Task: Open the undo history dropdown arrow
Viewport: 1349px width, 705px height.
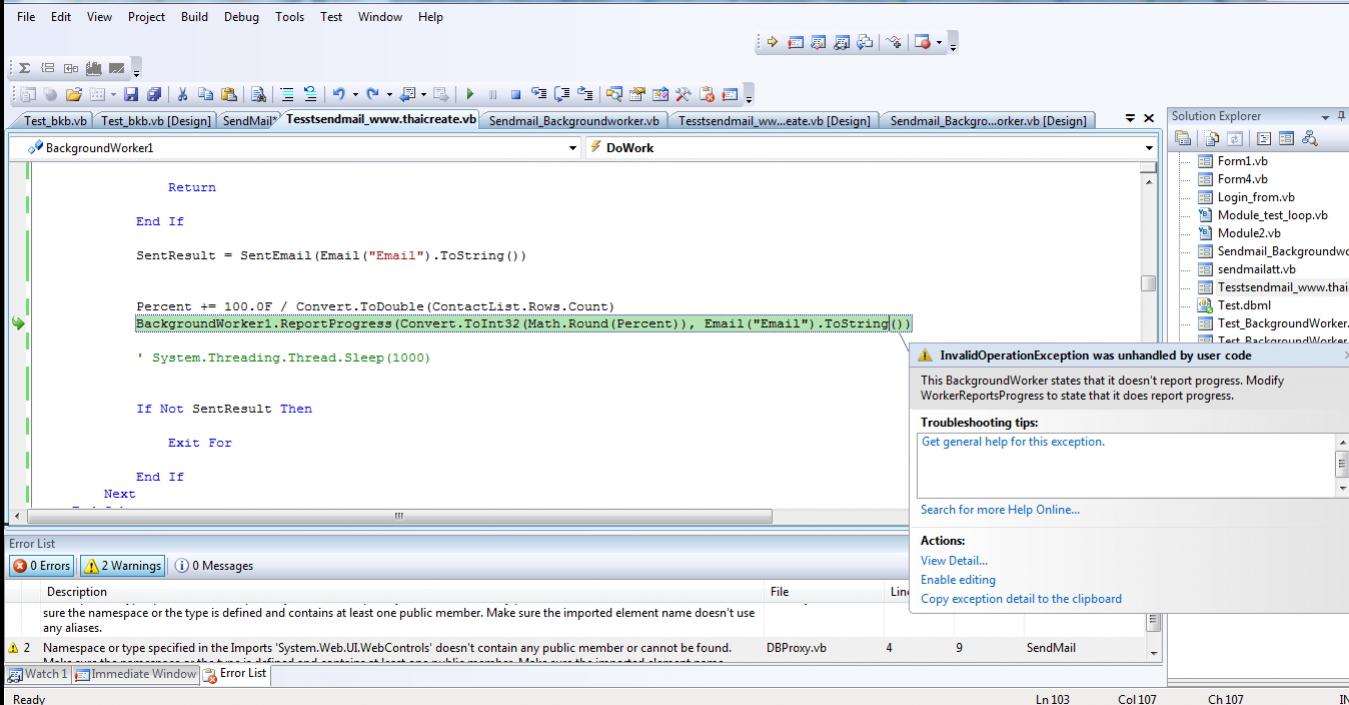Action: (x=355, y=96)
